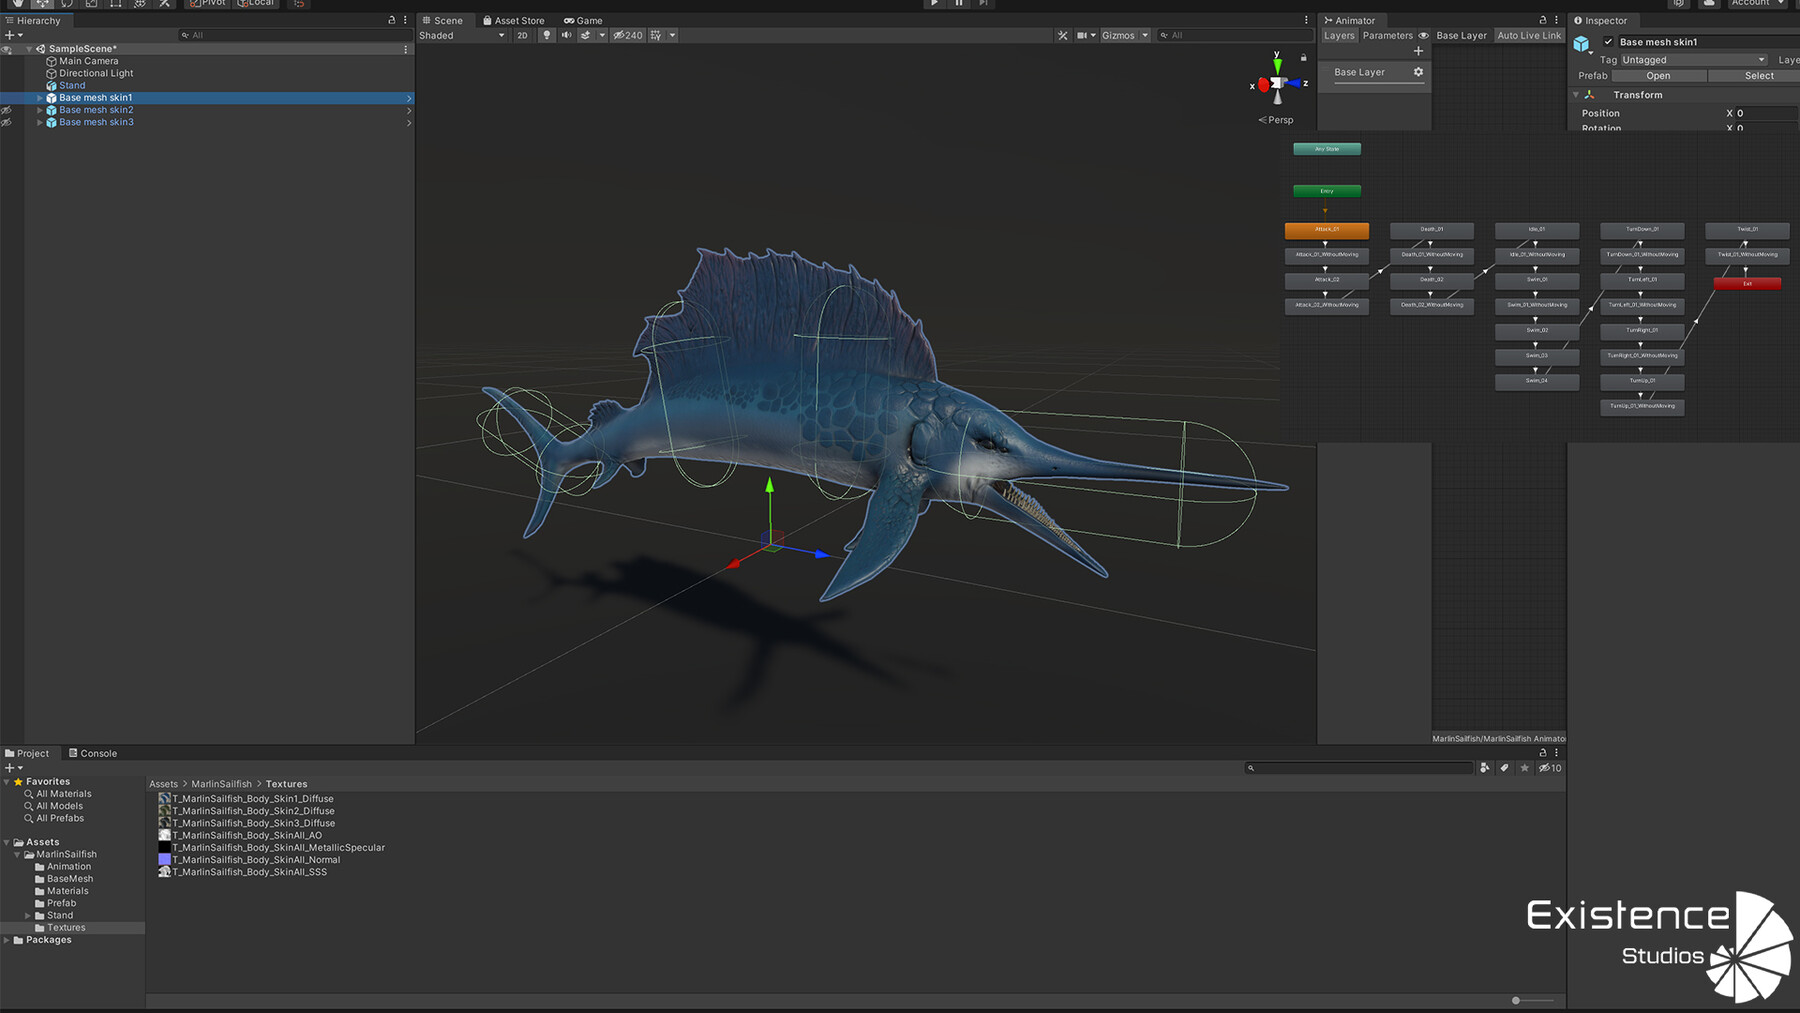This screenshot has height=1013, width=1800.
Task: Open the prefab with the Open button
Action: coord(1658,75)
